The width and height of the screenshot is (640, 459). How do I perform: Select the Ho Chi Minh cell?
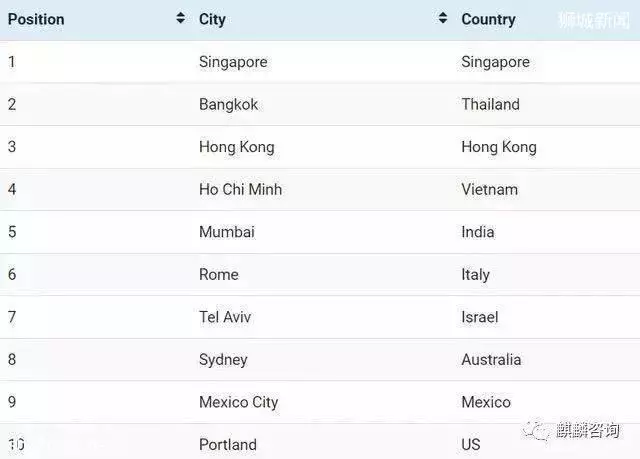240,189
